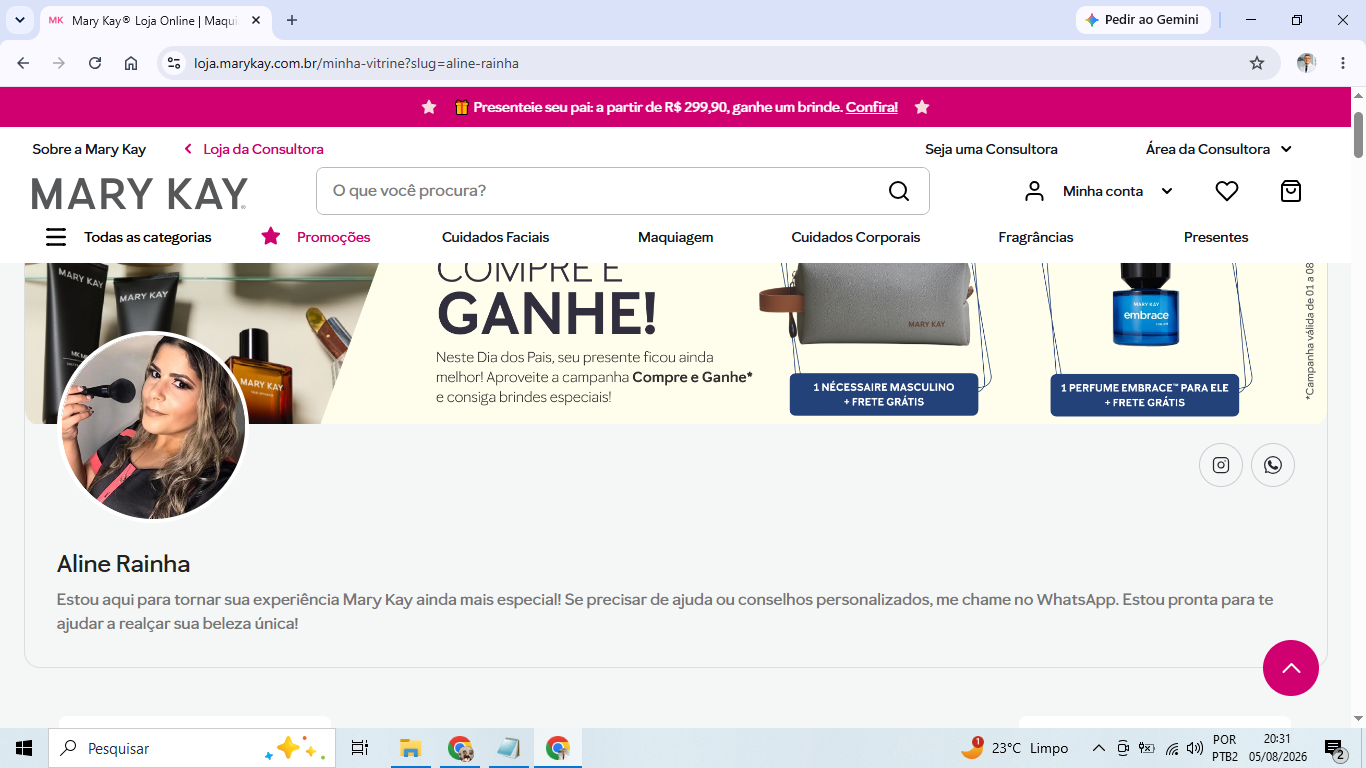Click the Windows taskbar search box

(192, 748)
